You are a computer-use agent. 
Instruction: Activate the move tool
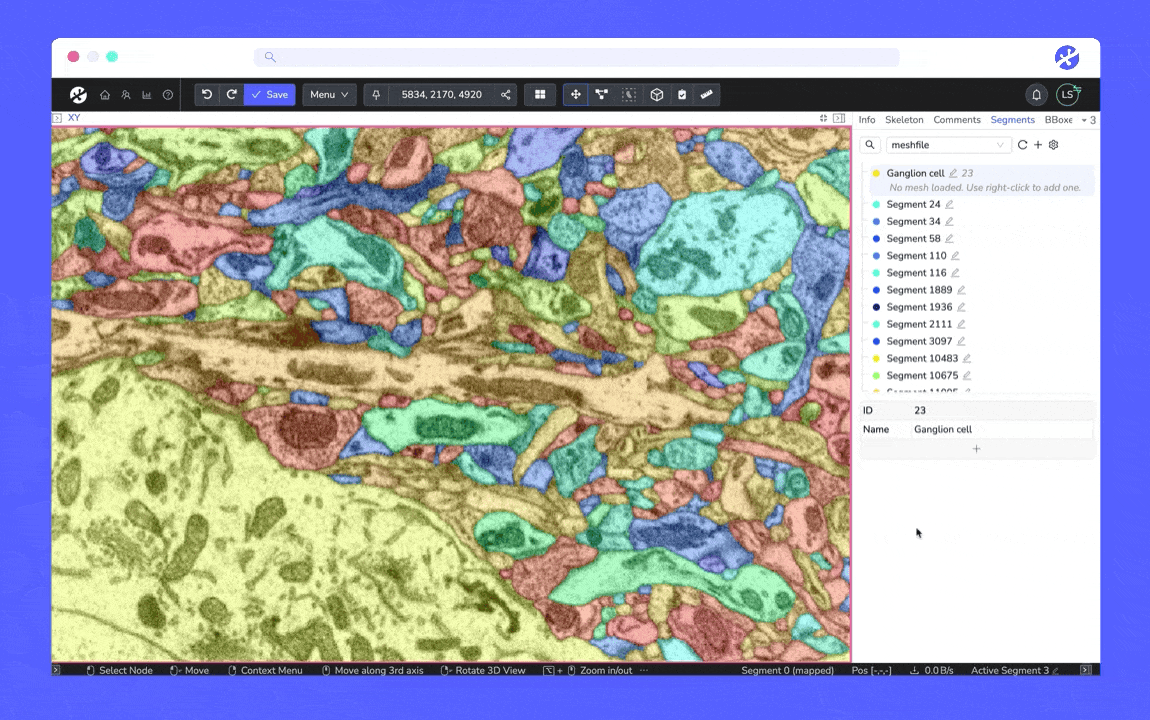575,95
